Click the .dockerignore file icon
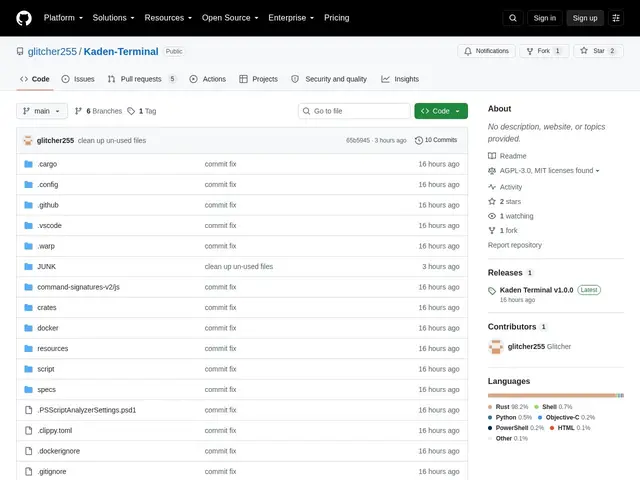640x480 pixels. (28, 451)
